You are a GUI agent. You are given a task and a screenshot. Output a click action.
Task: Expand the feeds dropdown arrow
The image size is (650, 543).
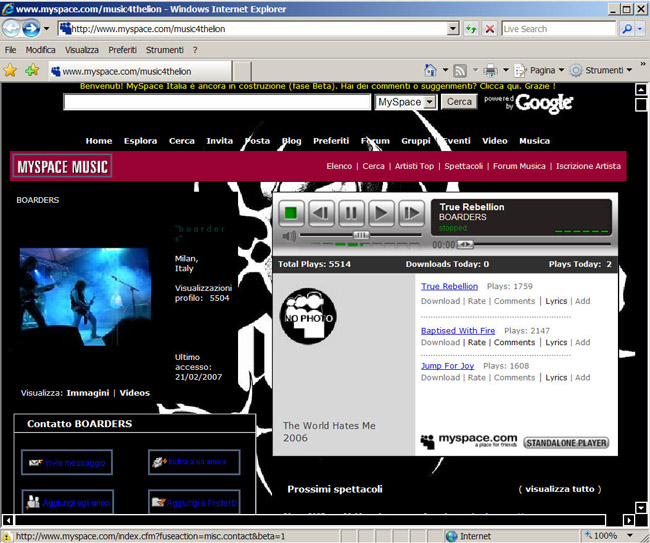point(475,70)
